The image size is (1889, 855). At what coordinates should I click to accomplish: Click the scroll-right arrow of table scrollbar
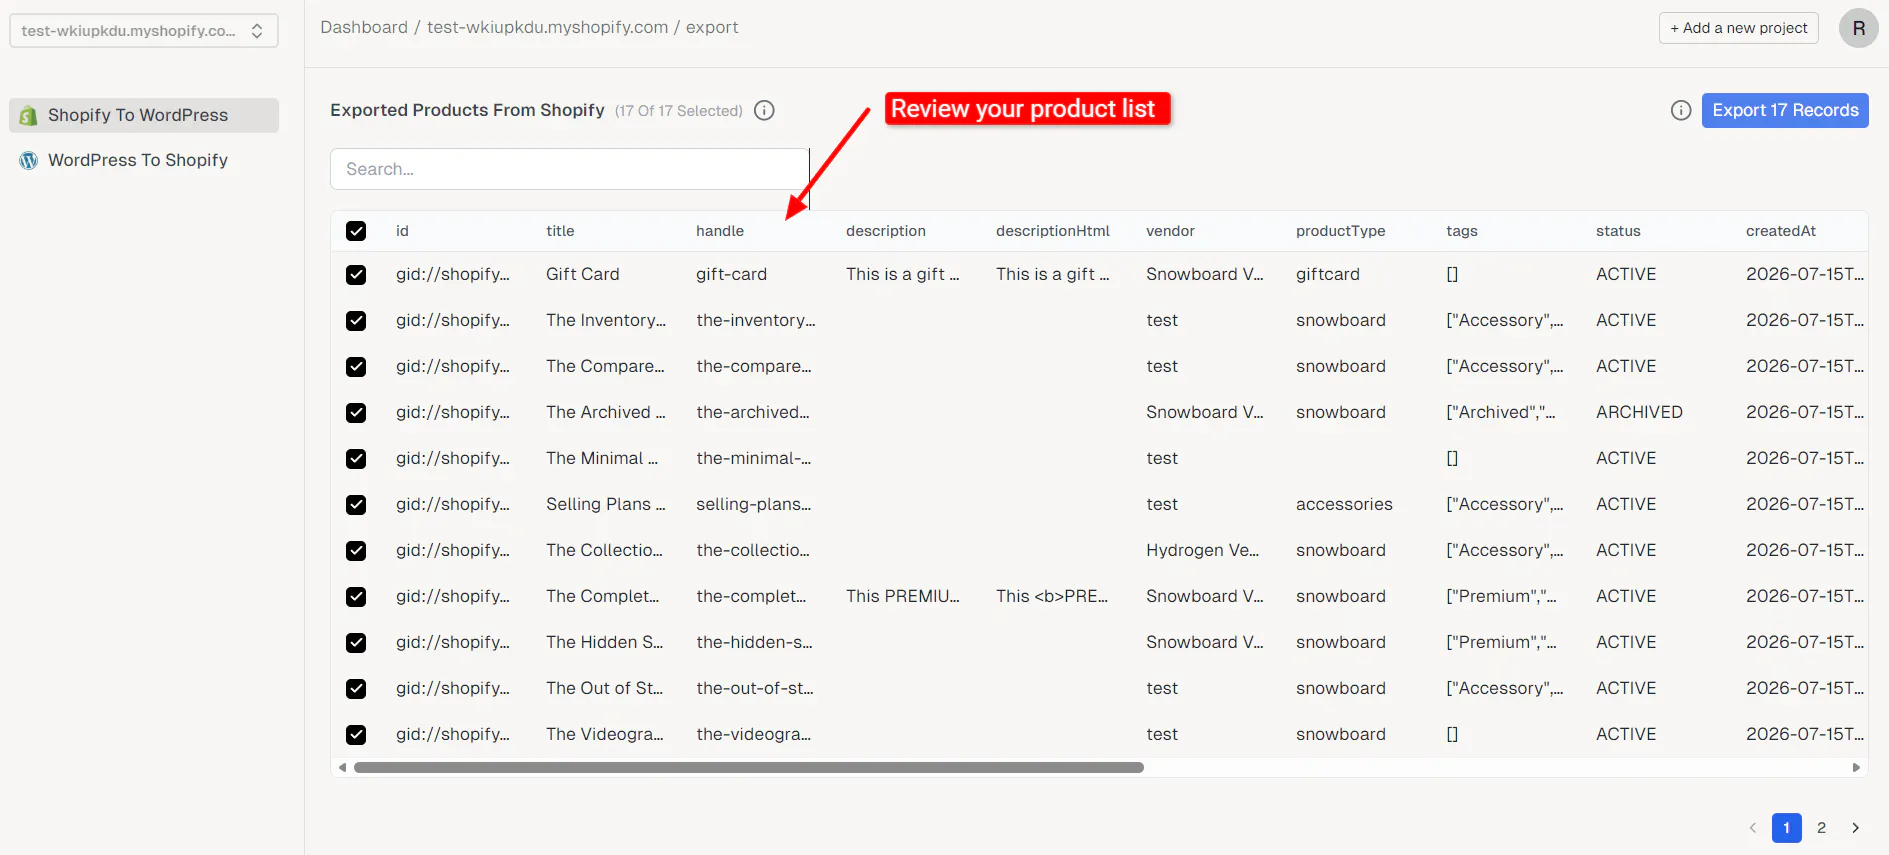(1856, 768)
